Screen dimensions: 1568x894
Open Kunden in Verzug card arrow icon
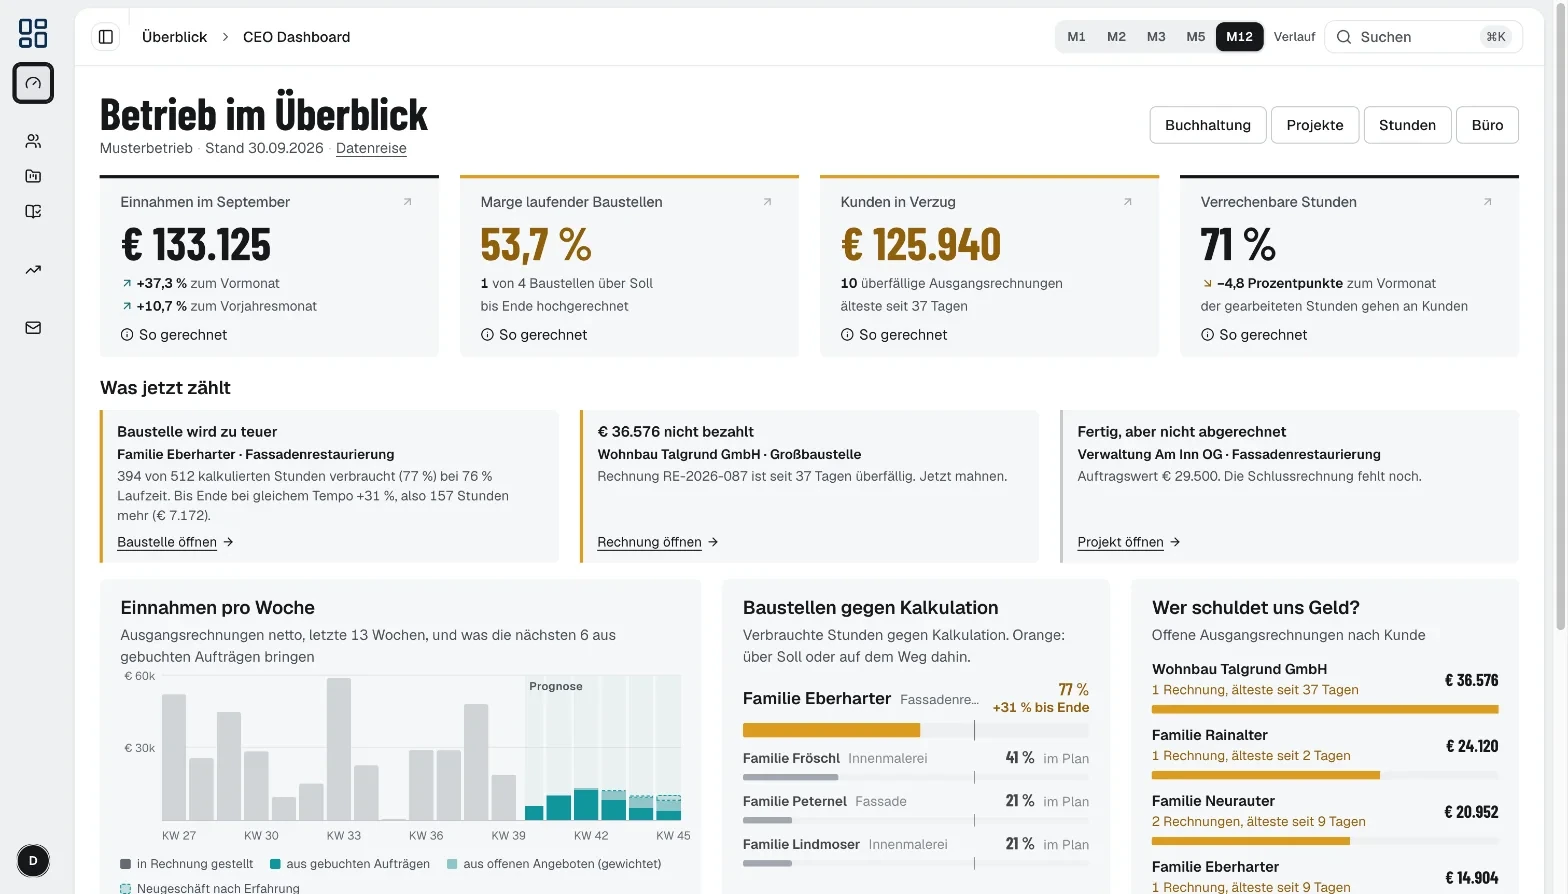coord(1127,202)
